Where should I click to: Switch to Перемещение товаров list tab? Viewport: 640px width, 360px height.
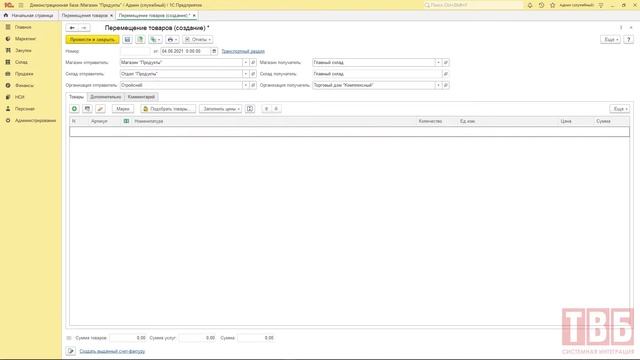(84, 16)
